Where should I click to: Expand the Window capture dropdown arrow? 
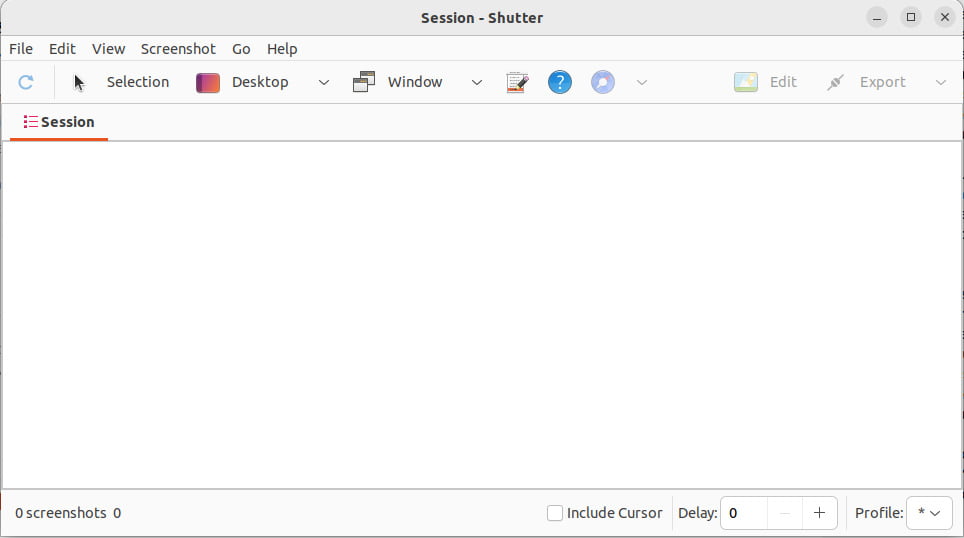click(476, 82)
